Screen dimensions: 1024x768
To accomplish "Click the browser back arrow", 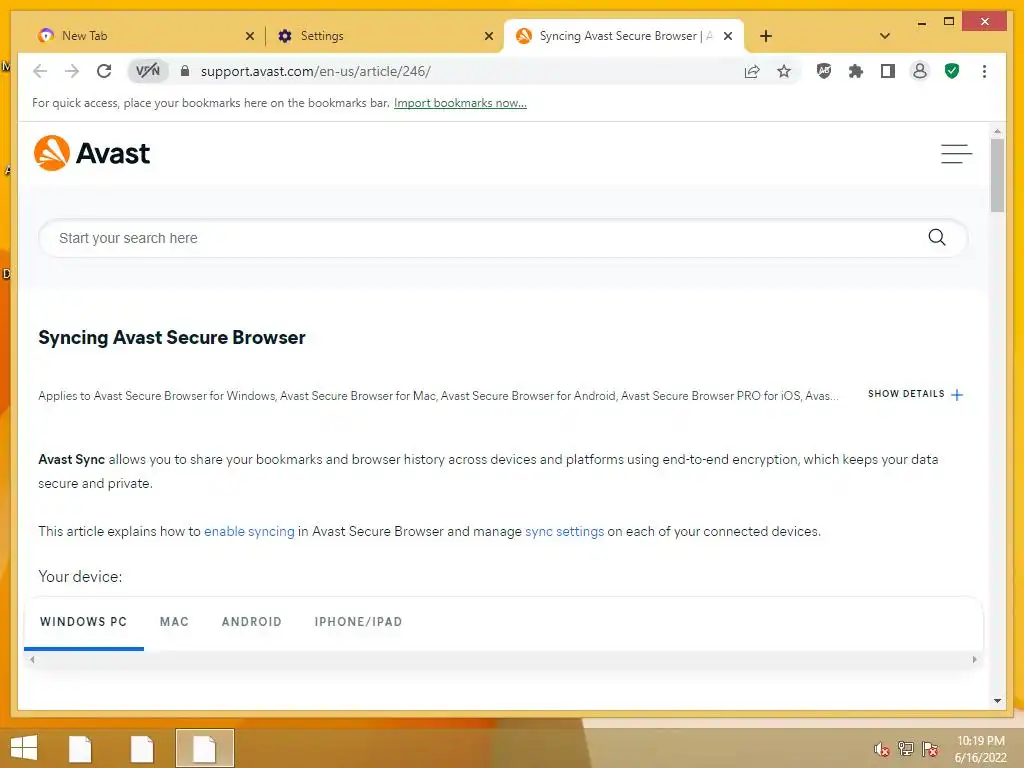I will coord(40,71).
